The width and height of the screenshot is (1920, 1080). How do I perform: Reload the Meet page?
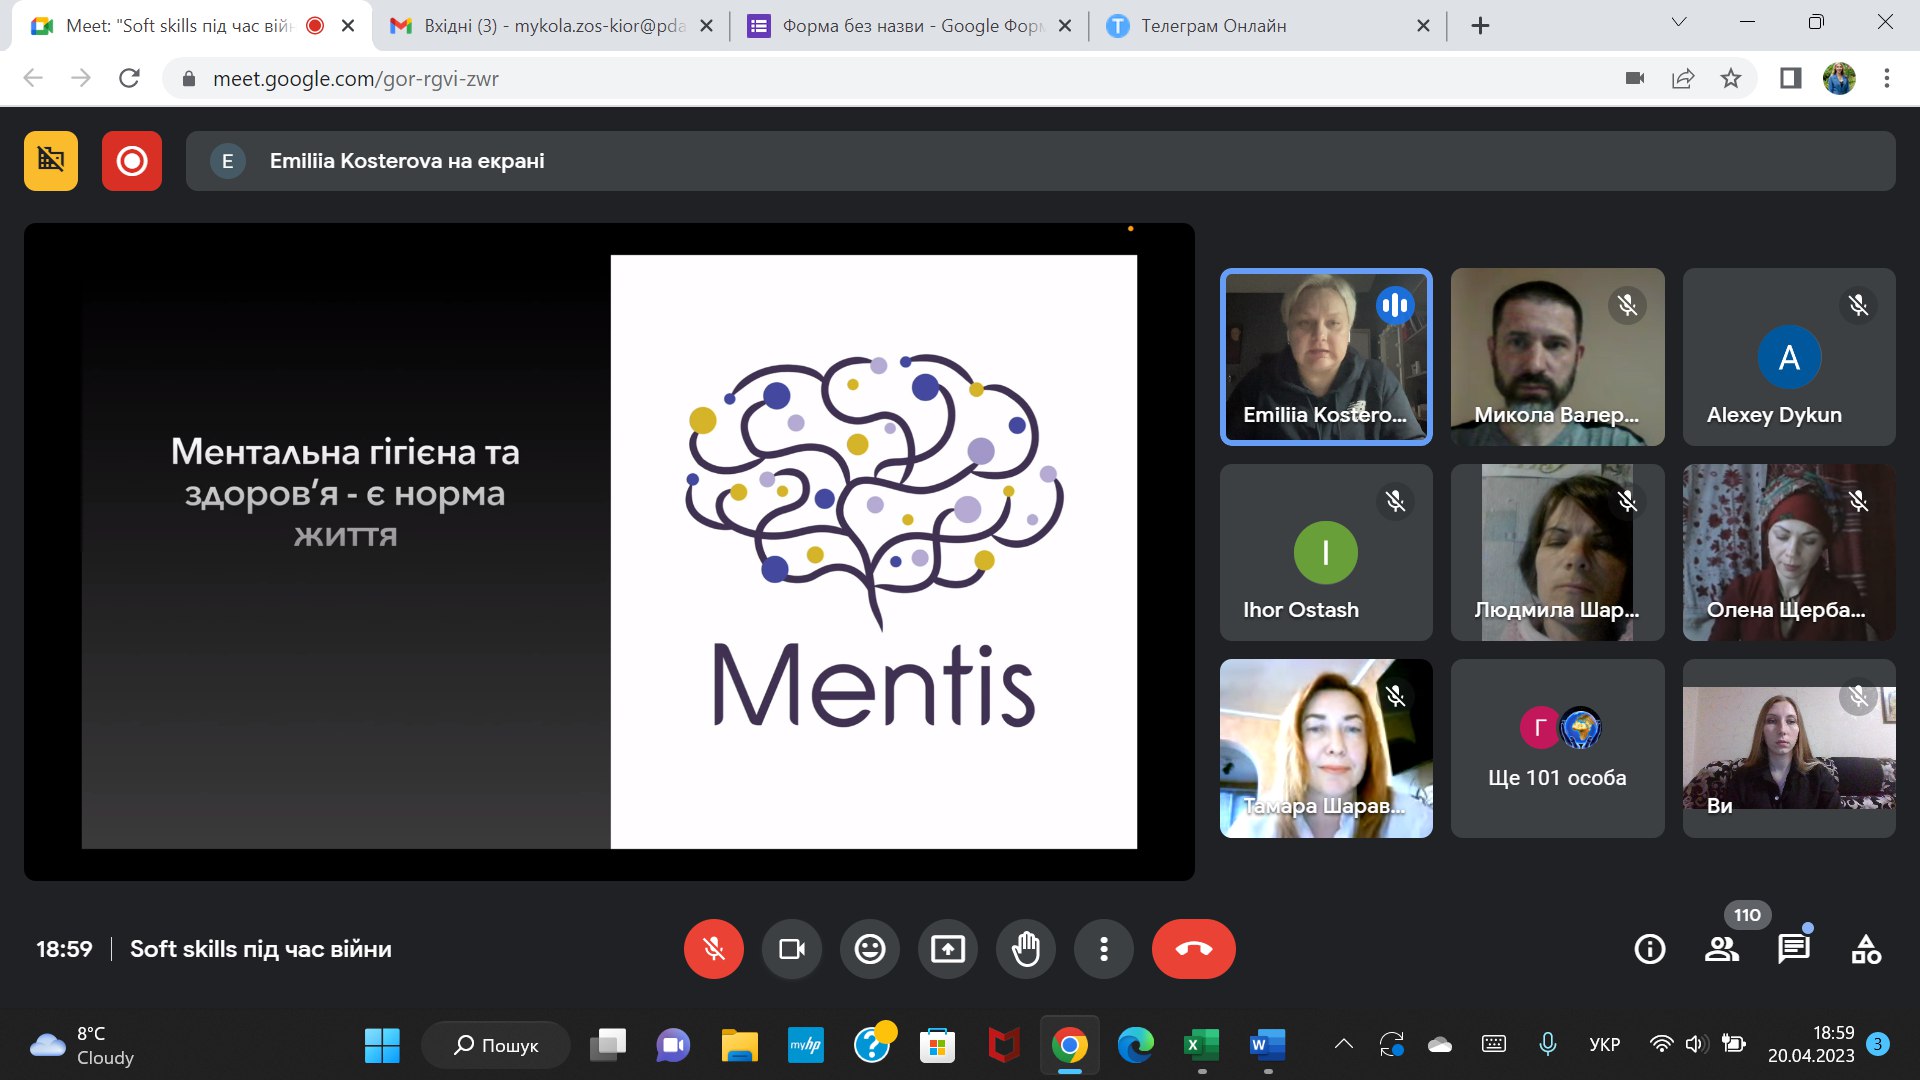pos(129,78)
